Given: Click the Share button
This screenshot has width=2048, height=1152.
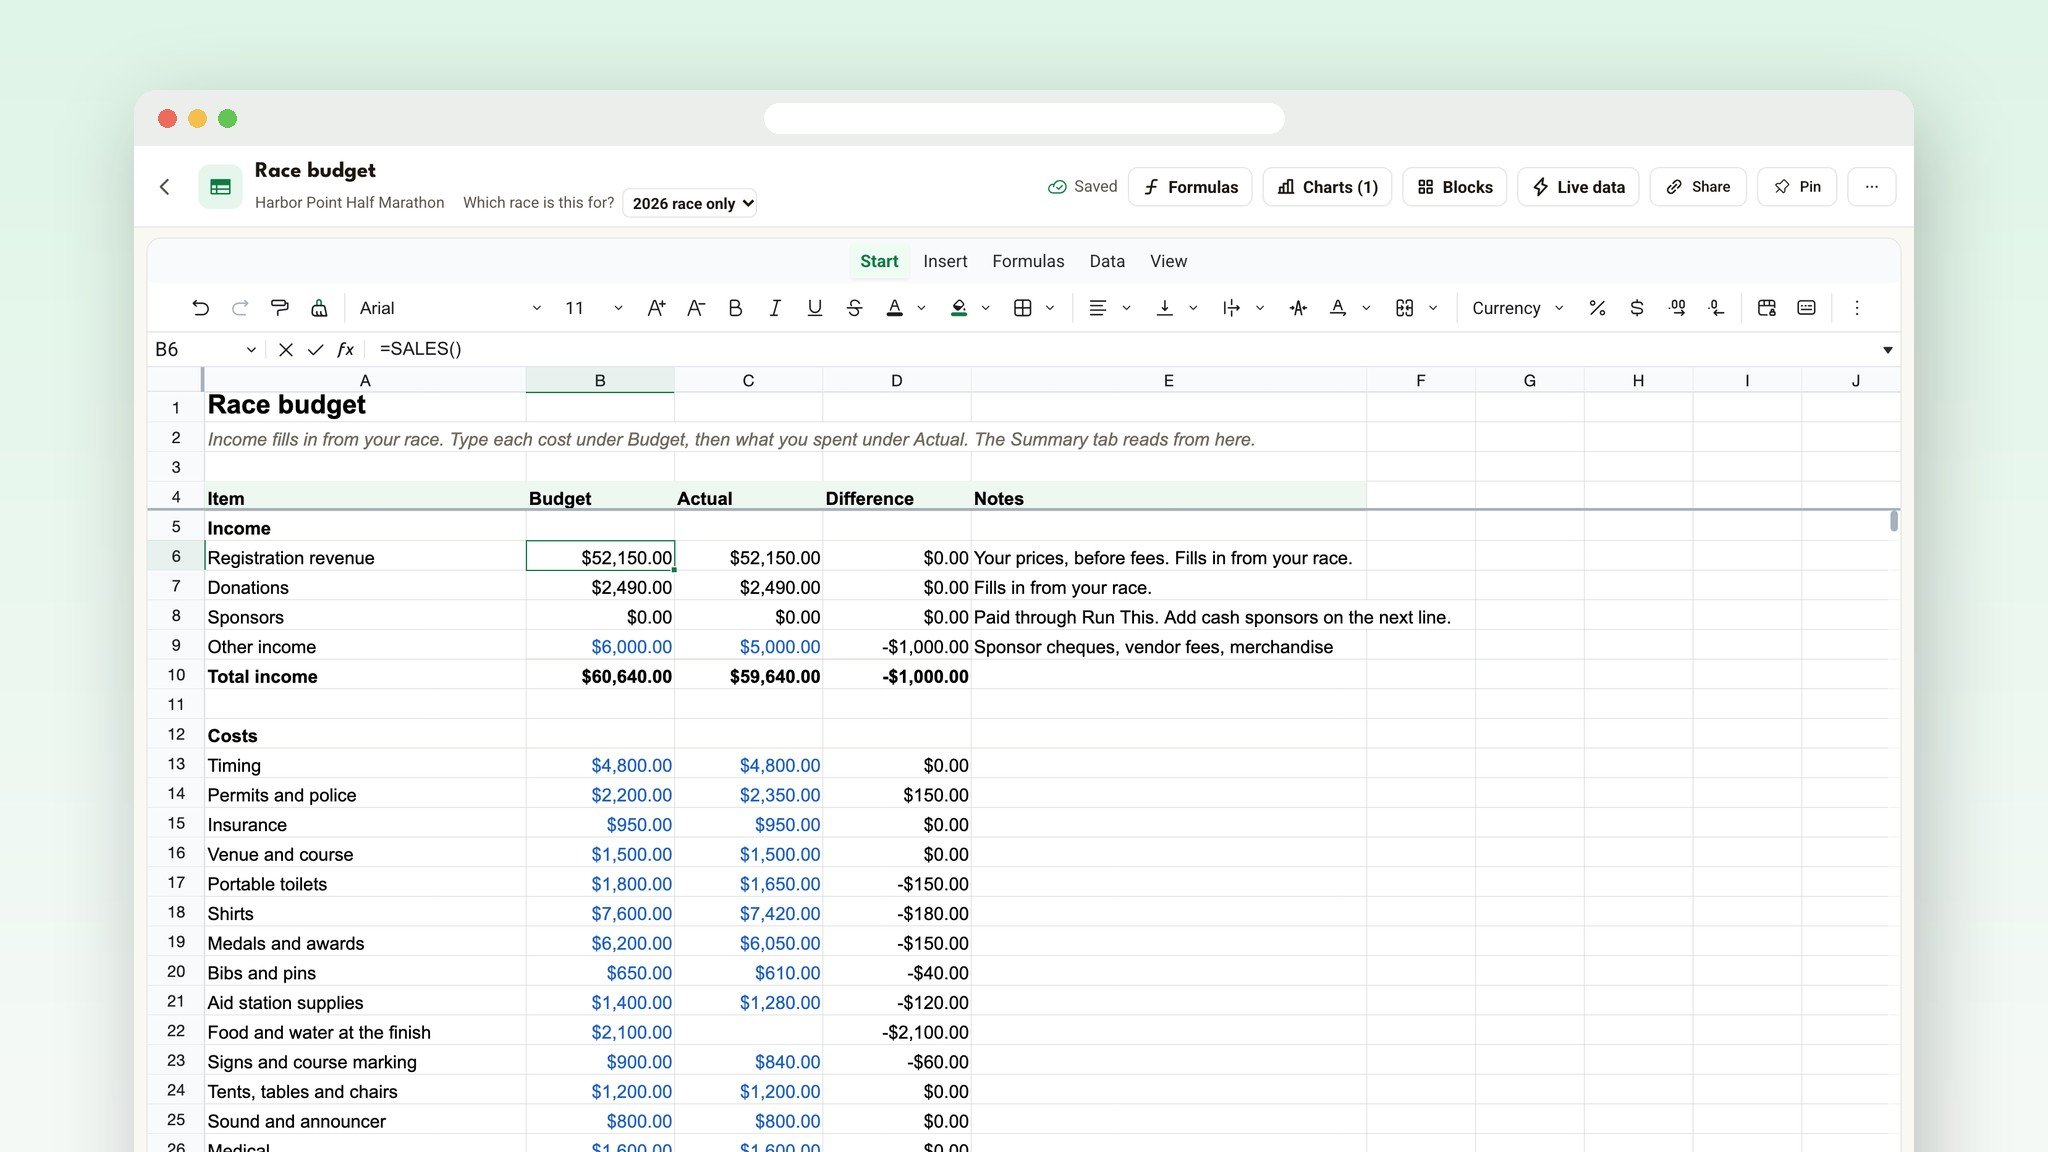Looking at the screenshot, I should (1698, 187).
